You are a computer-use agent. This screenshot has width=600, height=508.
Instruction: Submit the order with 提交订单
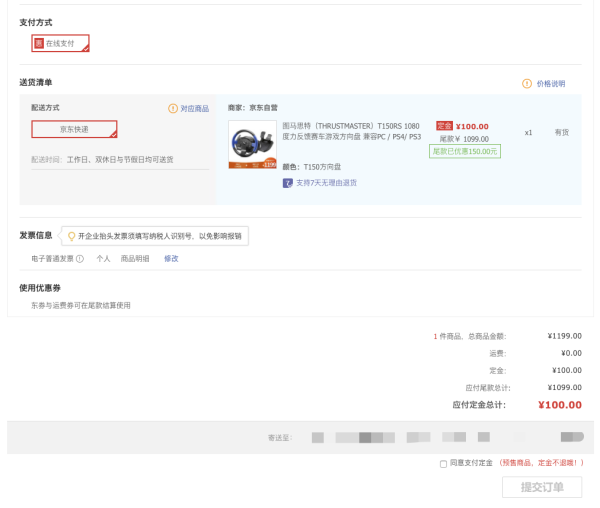(542, 487)
